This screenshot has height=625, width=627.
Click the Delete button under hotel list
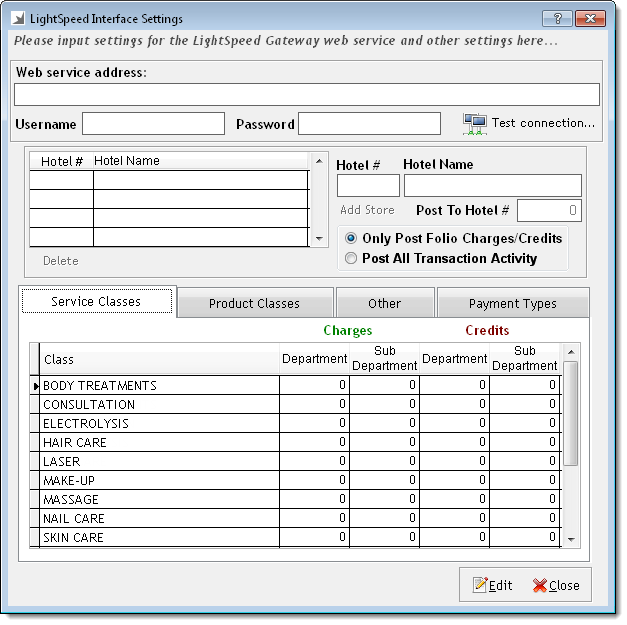(x=60, y=261)
